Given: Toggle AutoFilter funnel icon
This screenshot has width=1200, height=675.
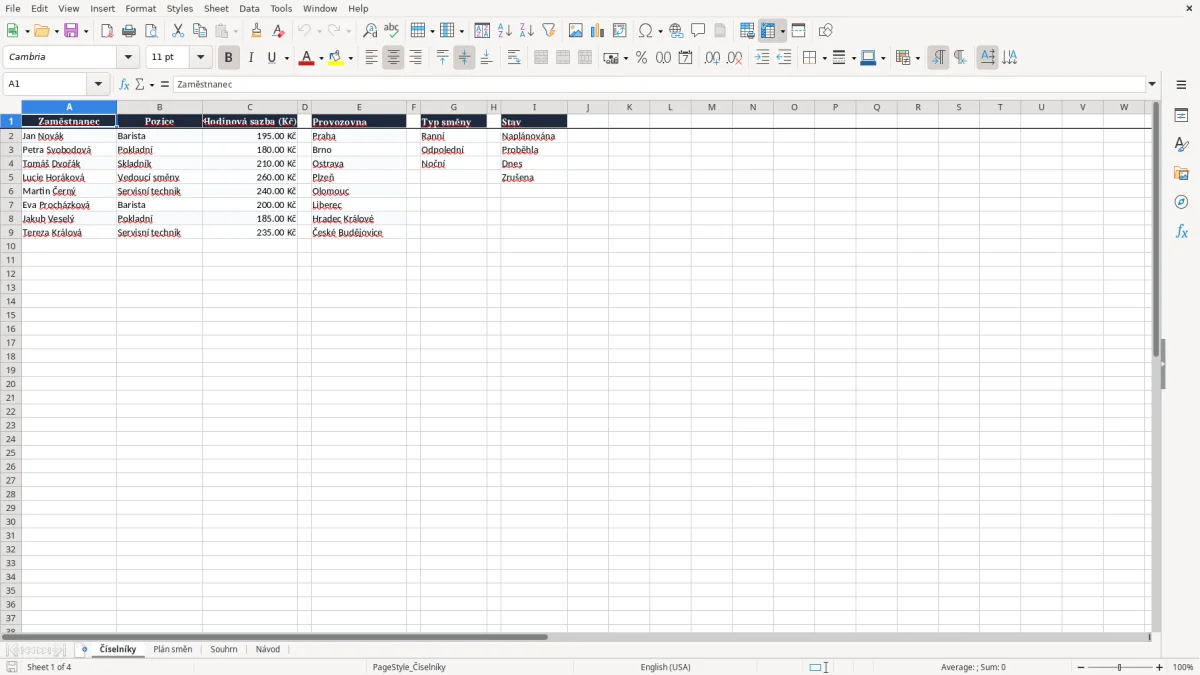Looking at the screenshot, I should [548, 31].
